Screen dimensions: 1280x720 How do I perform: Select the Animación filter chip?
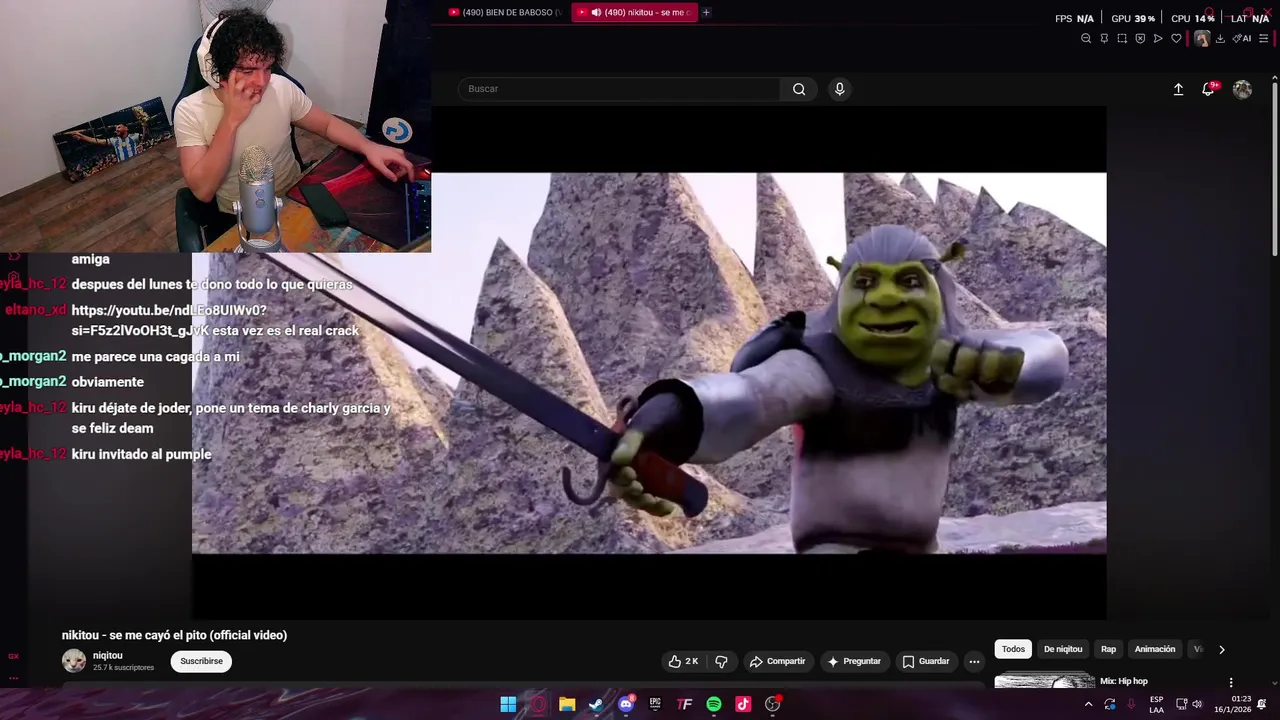tap(1155, 649)
